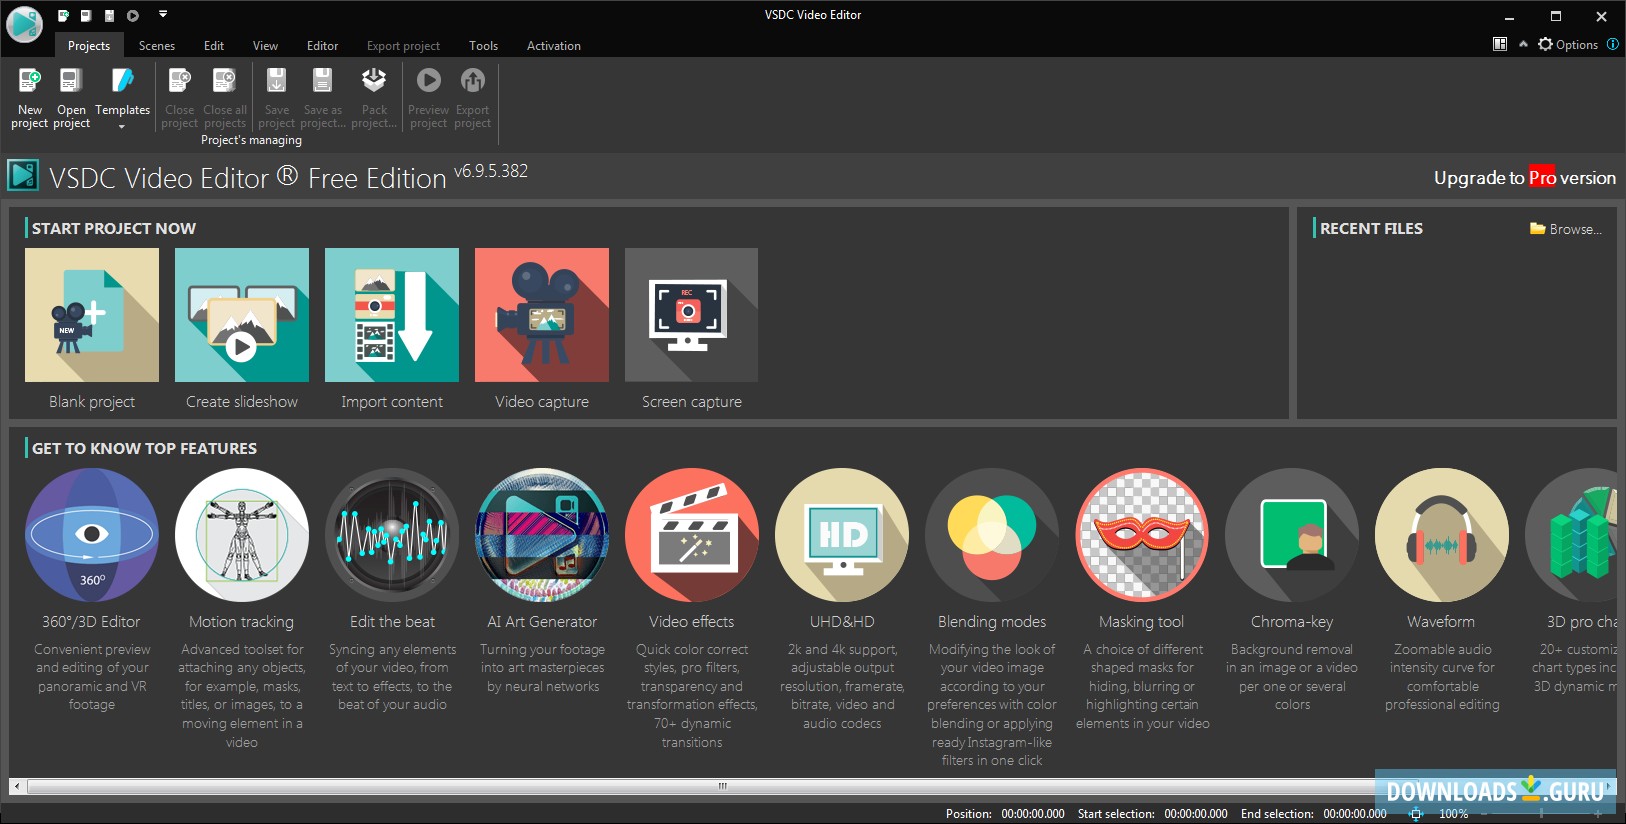
Task: Click the horizontal scrollbar thumb
Action: pos(722,786)
